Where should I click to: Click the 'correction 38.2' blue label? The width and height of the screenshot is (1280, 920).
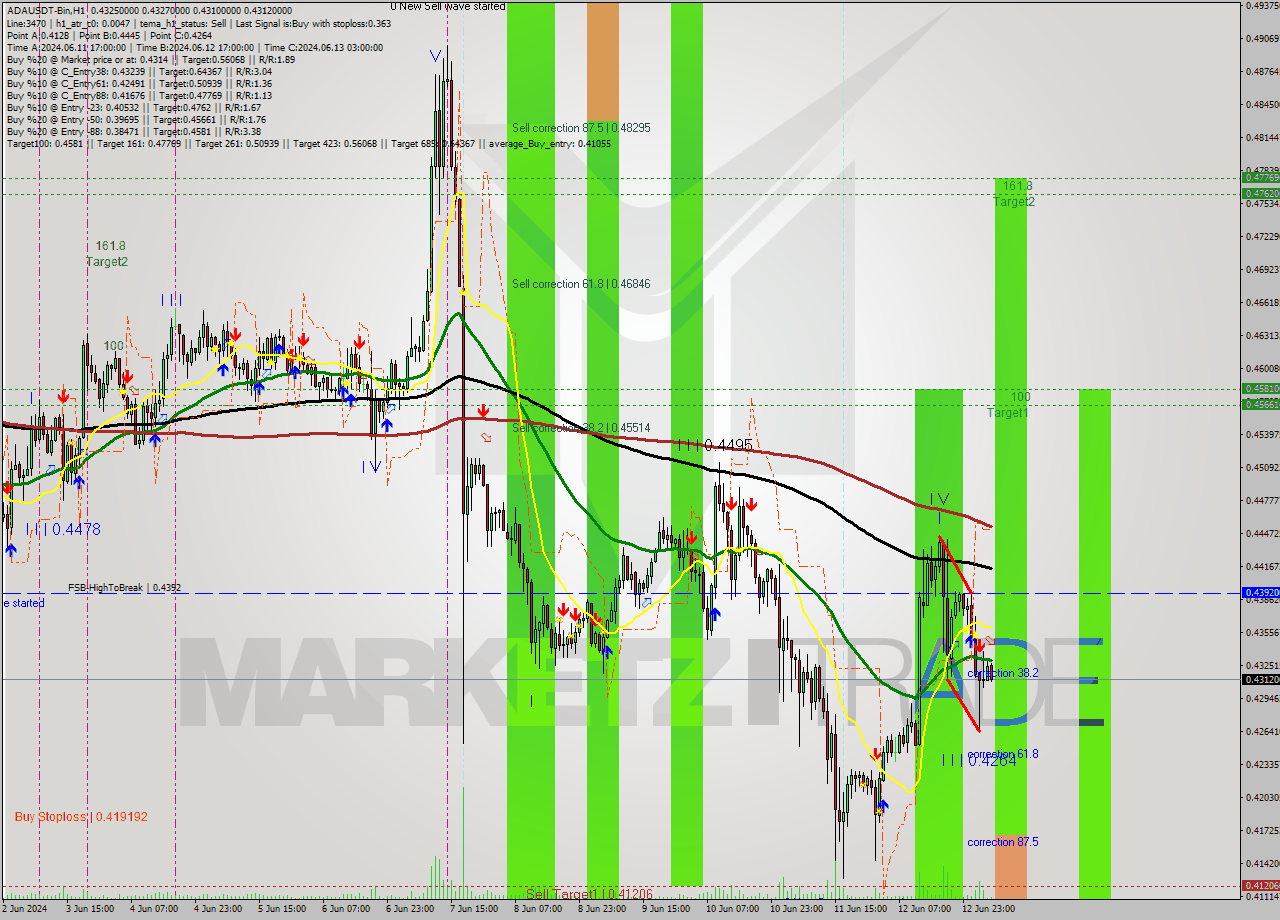1003,674
